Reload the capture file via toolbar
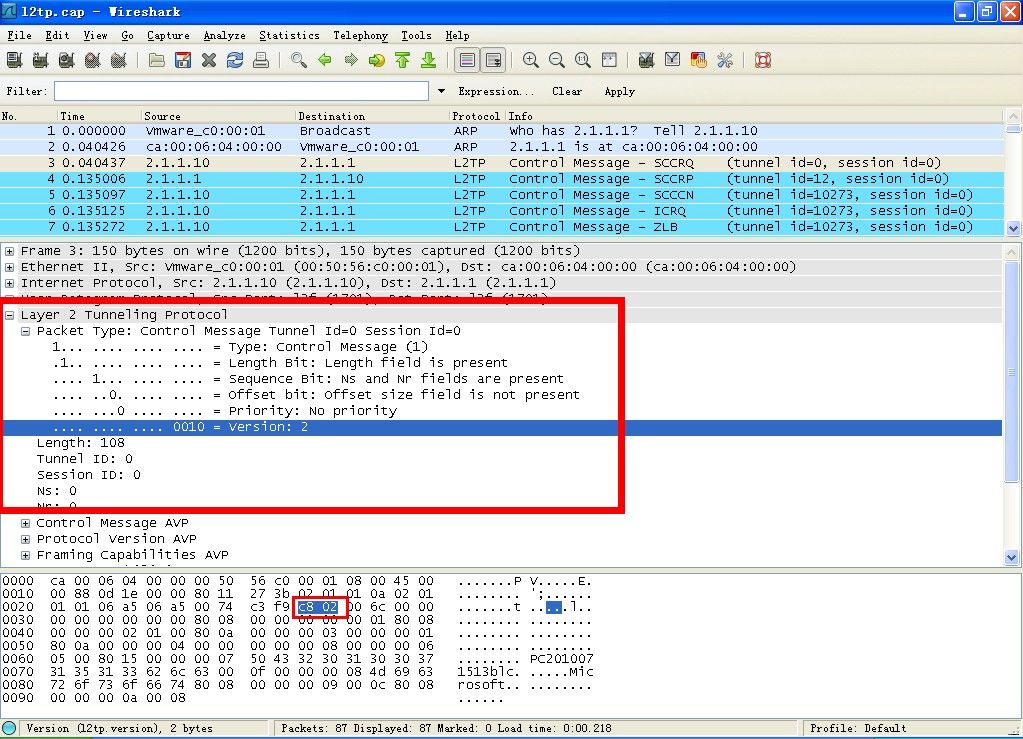1023x739 pixels. 235,61
